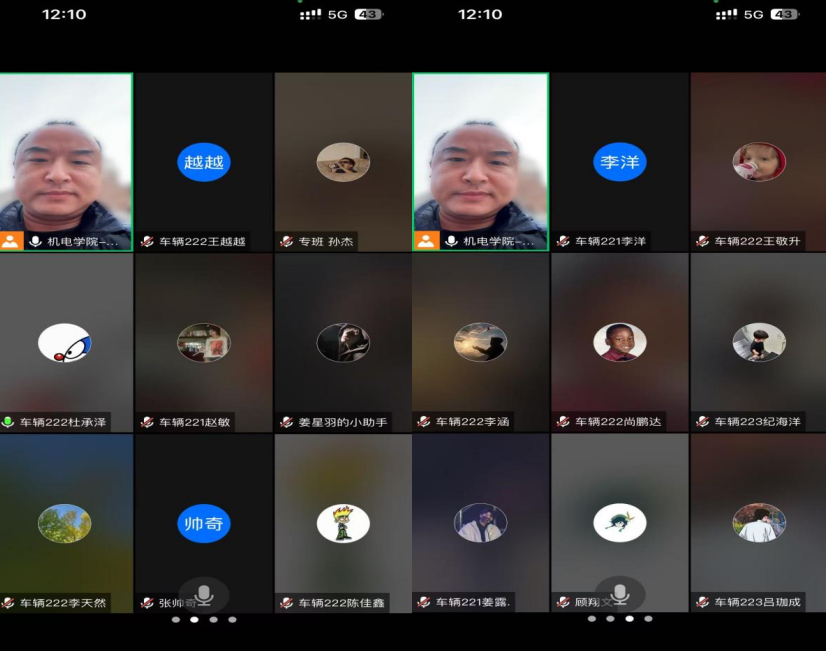826x651 pixels.
Task: Tap the 车辆222李涵 name label
Action: [x=472, y=422]
